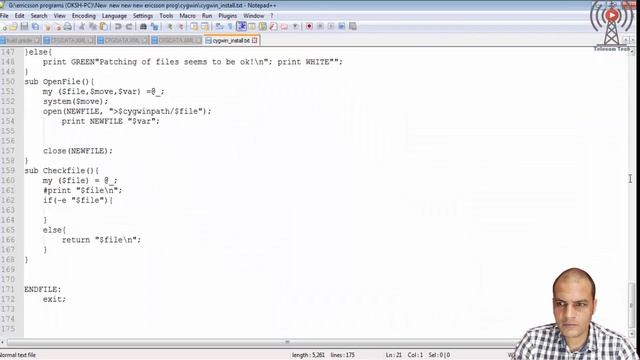Open the View menu
640x360 pixels.
pyautogui.click(x=60, y=16)
